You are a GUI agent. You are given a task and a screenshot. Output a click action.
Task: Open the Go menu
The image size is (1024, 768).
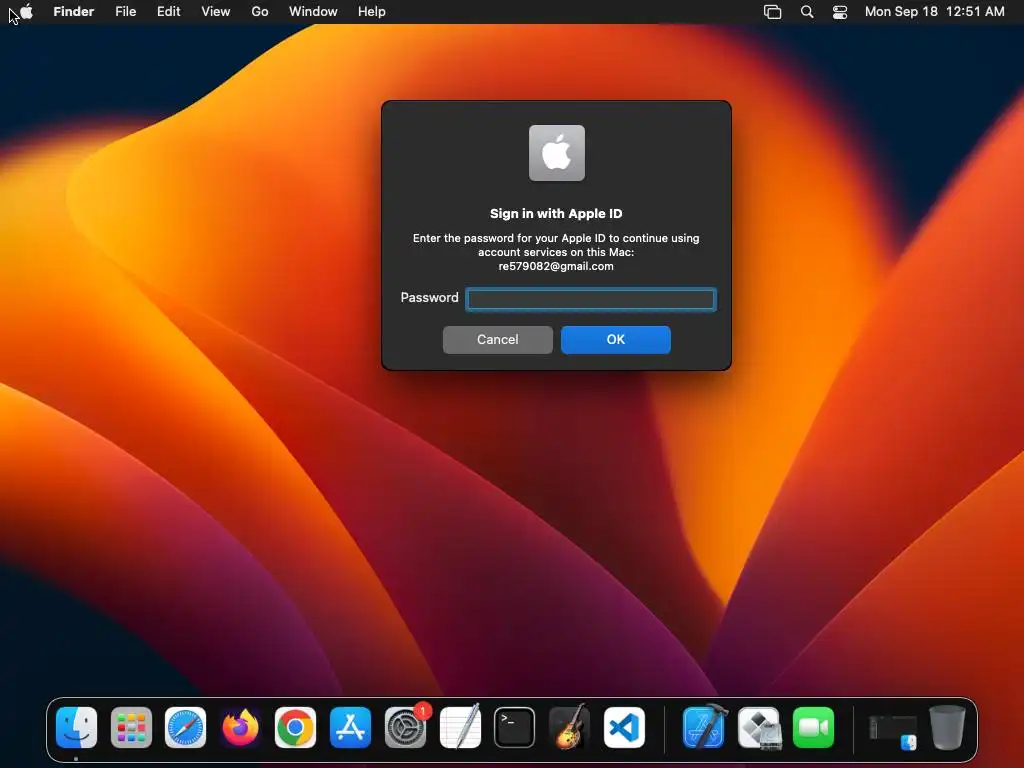click(260, 12)
